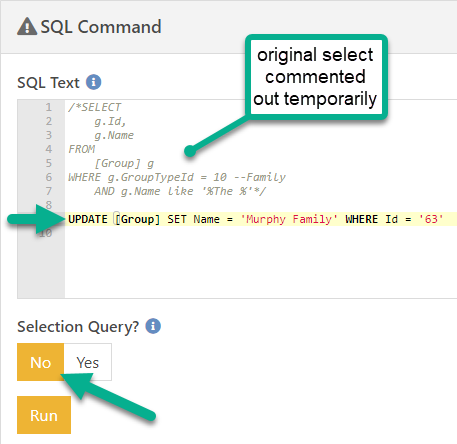The image size is (457, 444).
Task: Click the 'Murphy Family' string value
Action: tap(289, 219)
